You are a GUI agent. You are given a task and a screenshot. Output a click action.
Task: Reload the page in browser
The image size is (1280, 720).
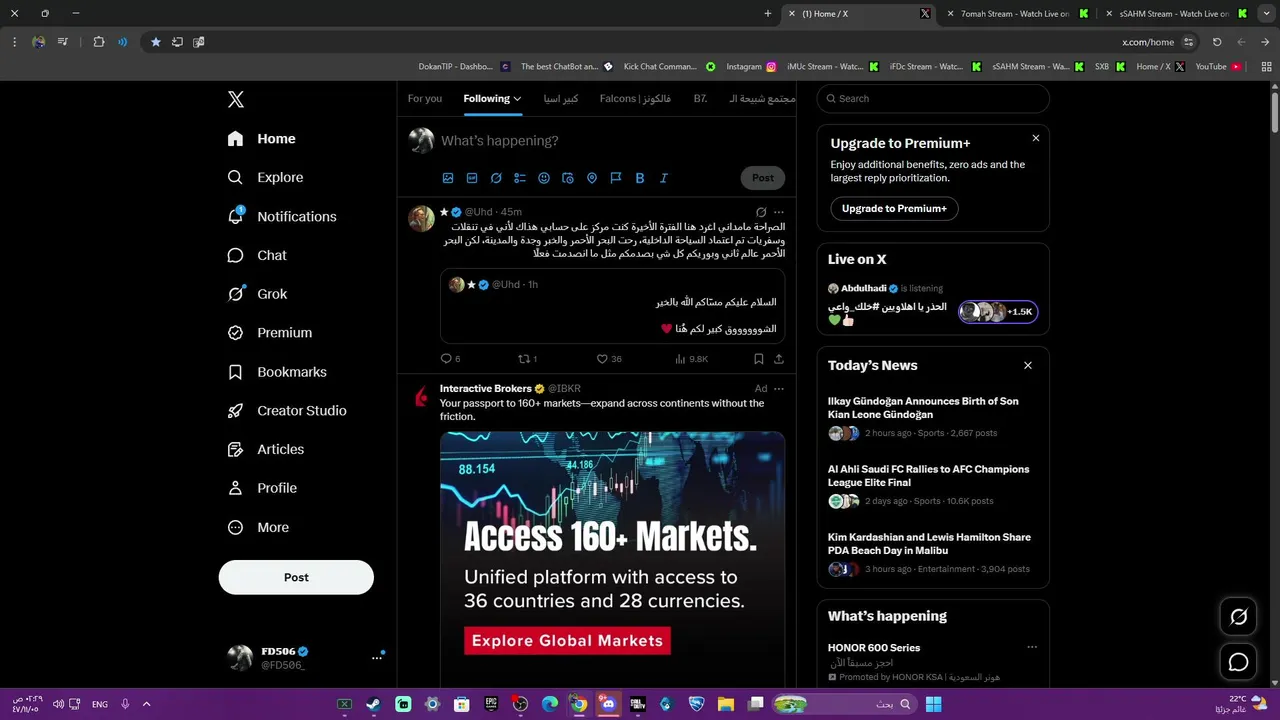[1217, 42]
